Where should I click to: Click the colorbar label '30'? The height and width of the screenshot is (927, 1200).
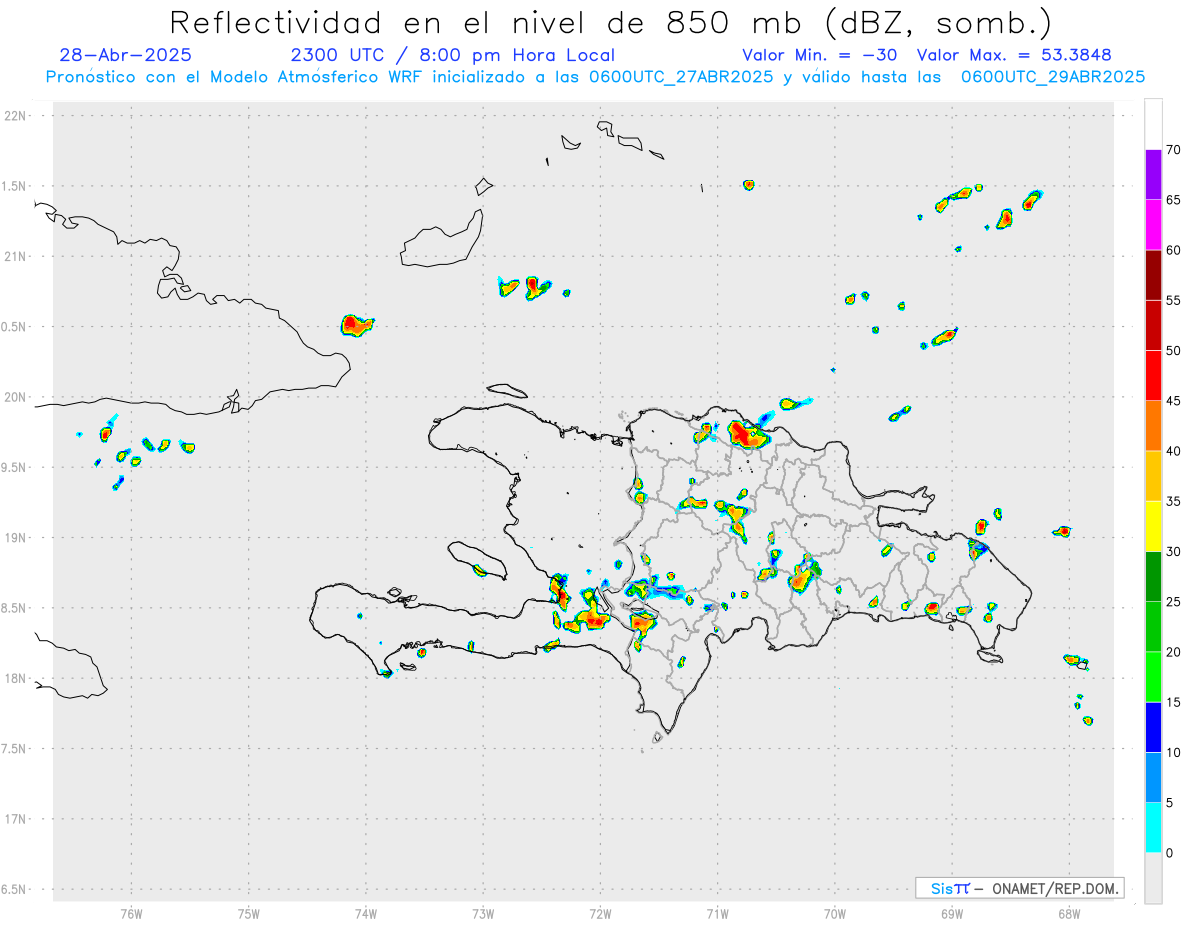[1174, 552]
